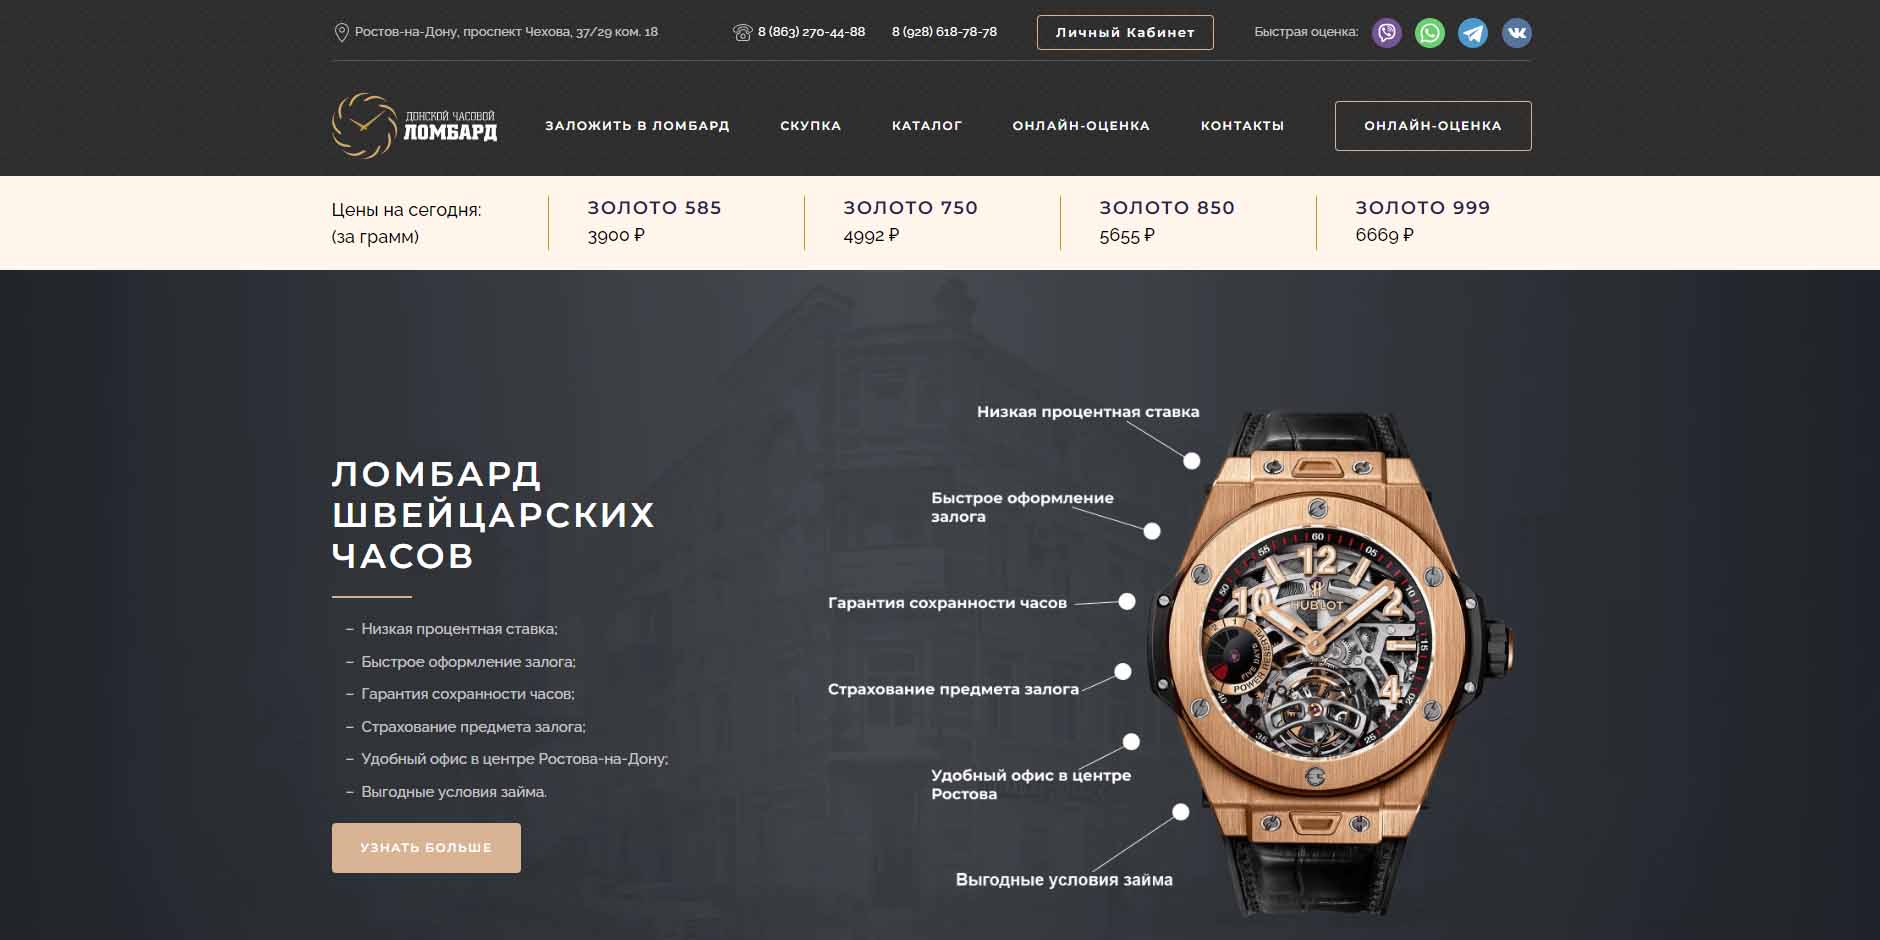Screen dimensions: 1880x940
Task: Open the Заложить в ломбард menu item
Action: (x=637, y=126)
